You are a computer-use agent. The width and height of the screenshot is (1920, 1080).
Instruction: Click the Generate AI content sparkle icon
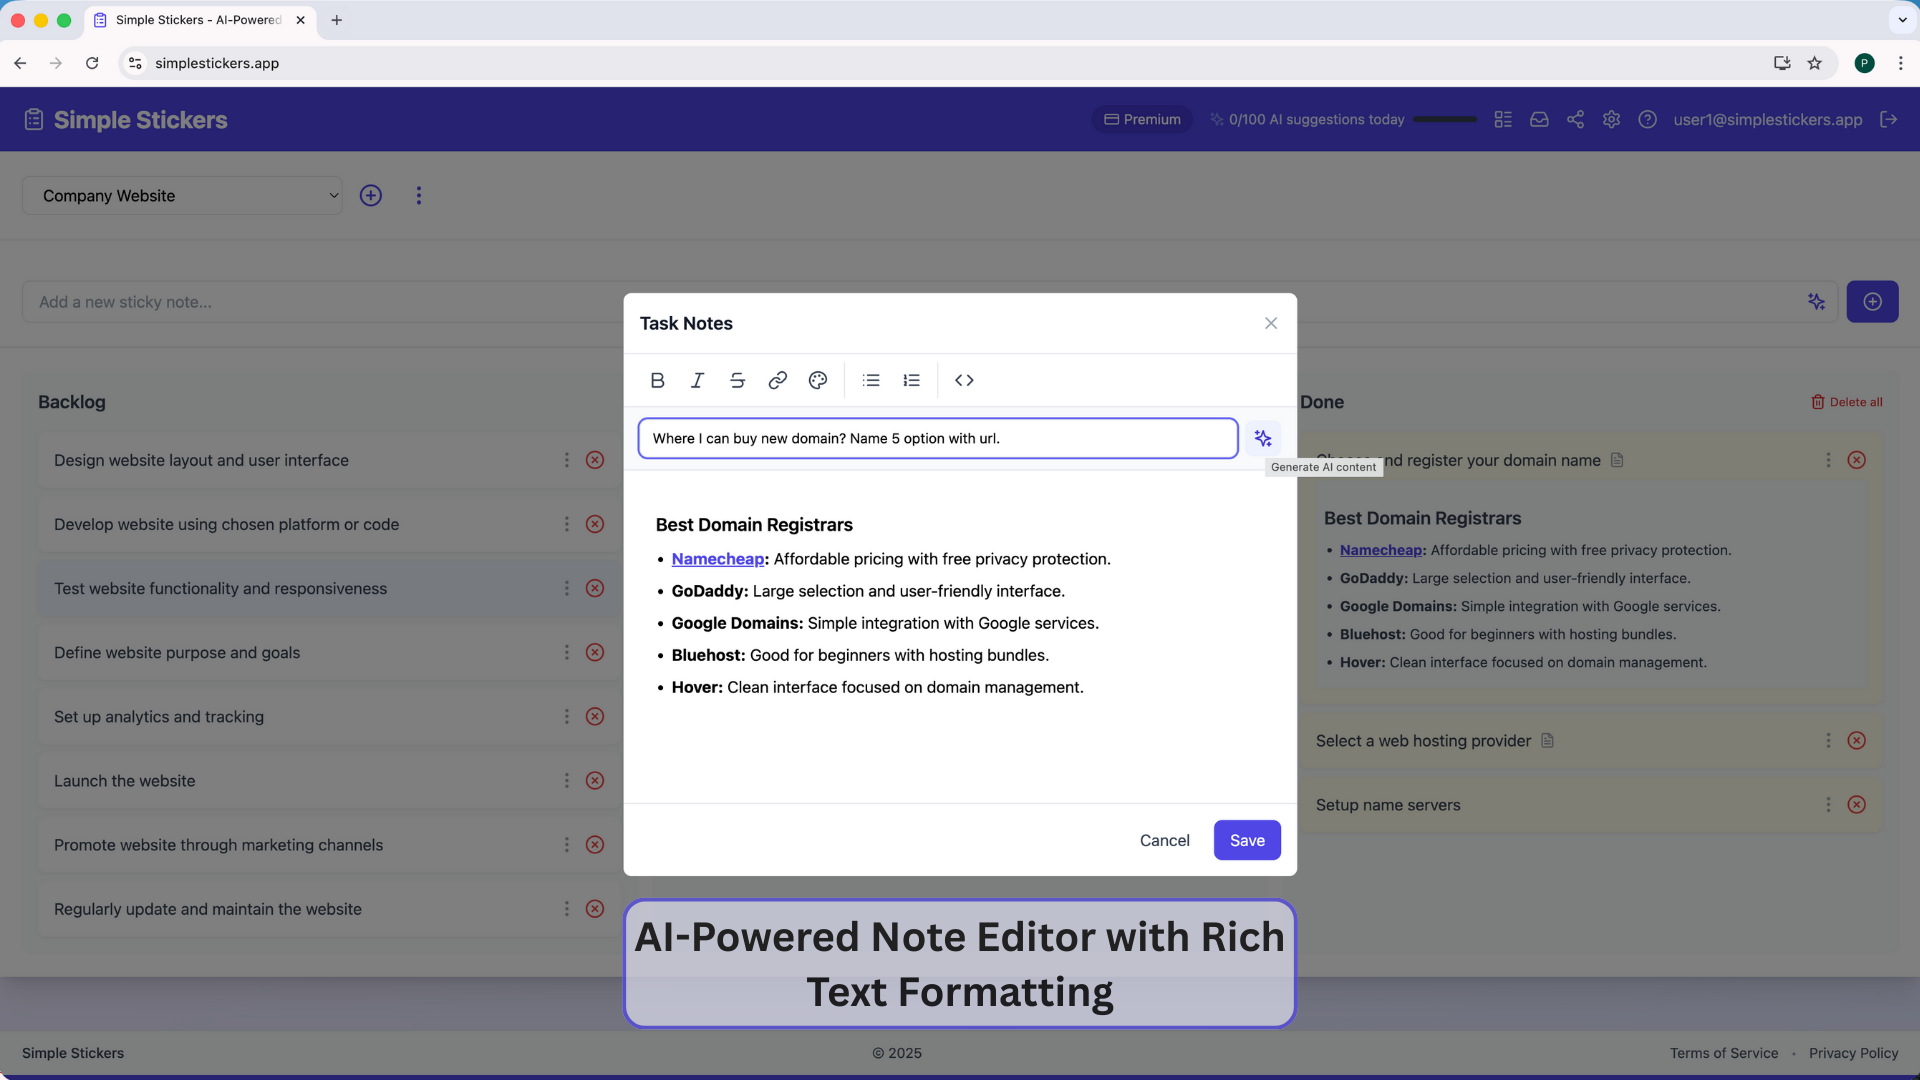coord(1263,438)
